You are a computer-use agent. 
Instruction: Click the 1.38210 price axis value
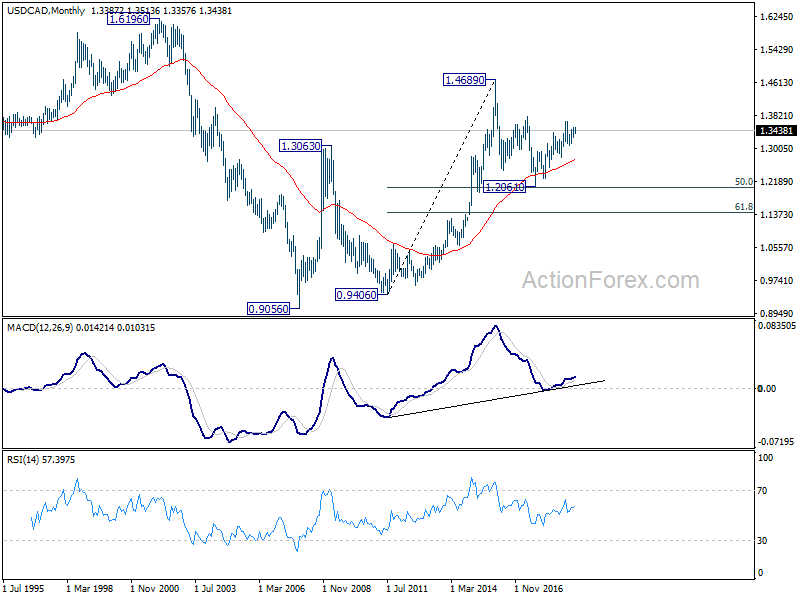pos(777,116)
